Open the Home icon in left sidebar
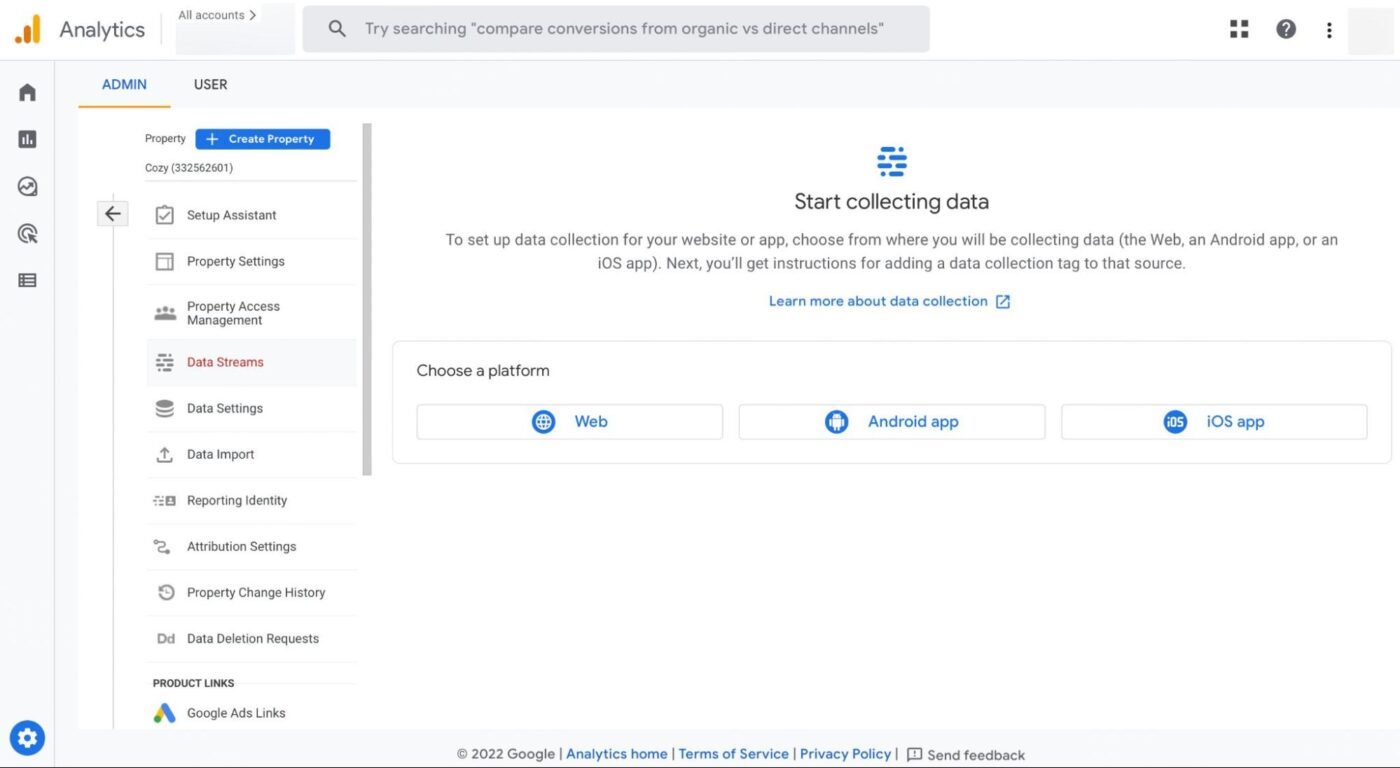This screenshot has height=768, width=1400. click(27, 92)
